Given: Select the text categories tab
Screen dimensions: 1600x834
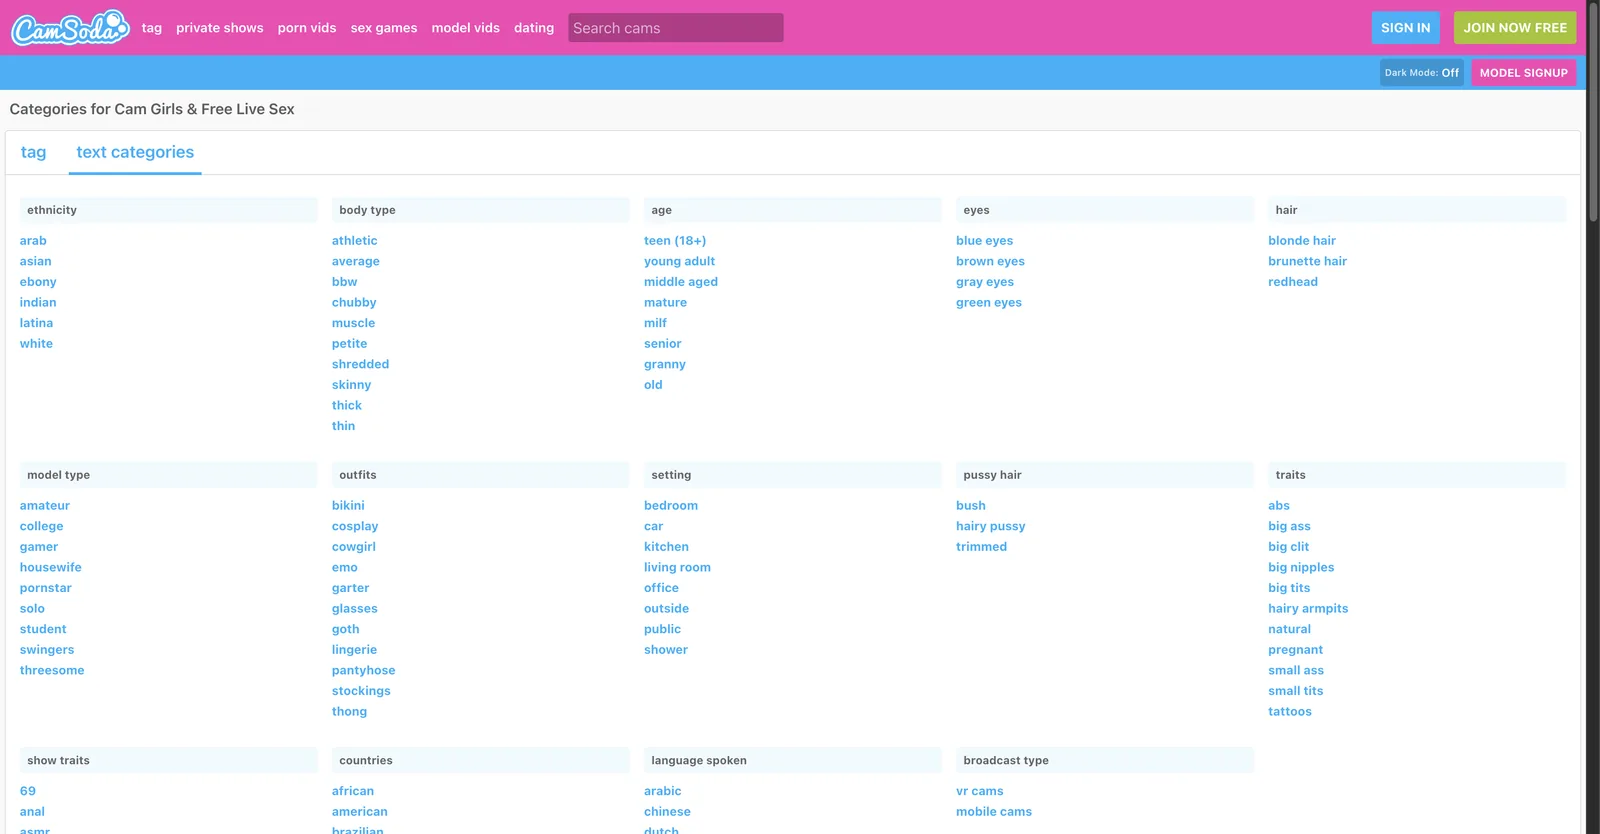Looking at the screenshot, I should (x=135, y=152).
